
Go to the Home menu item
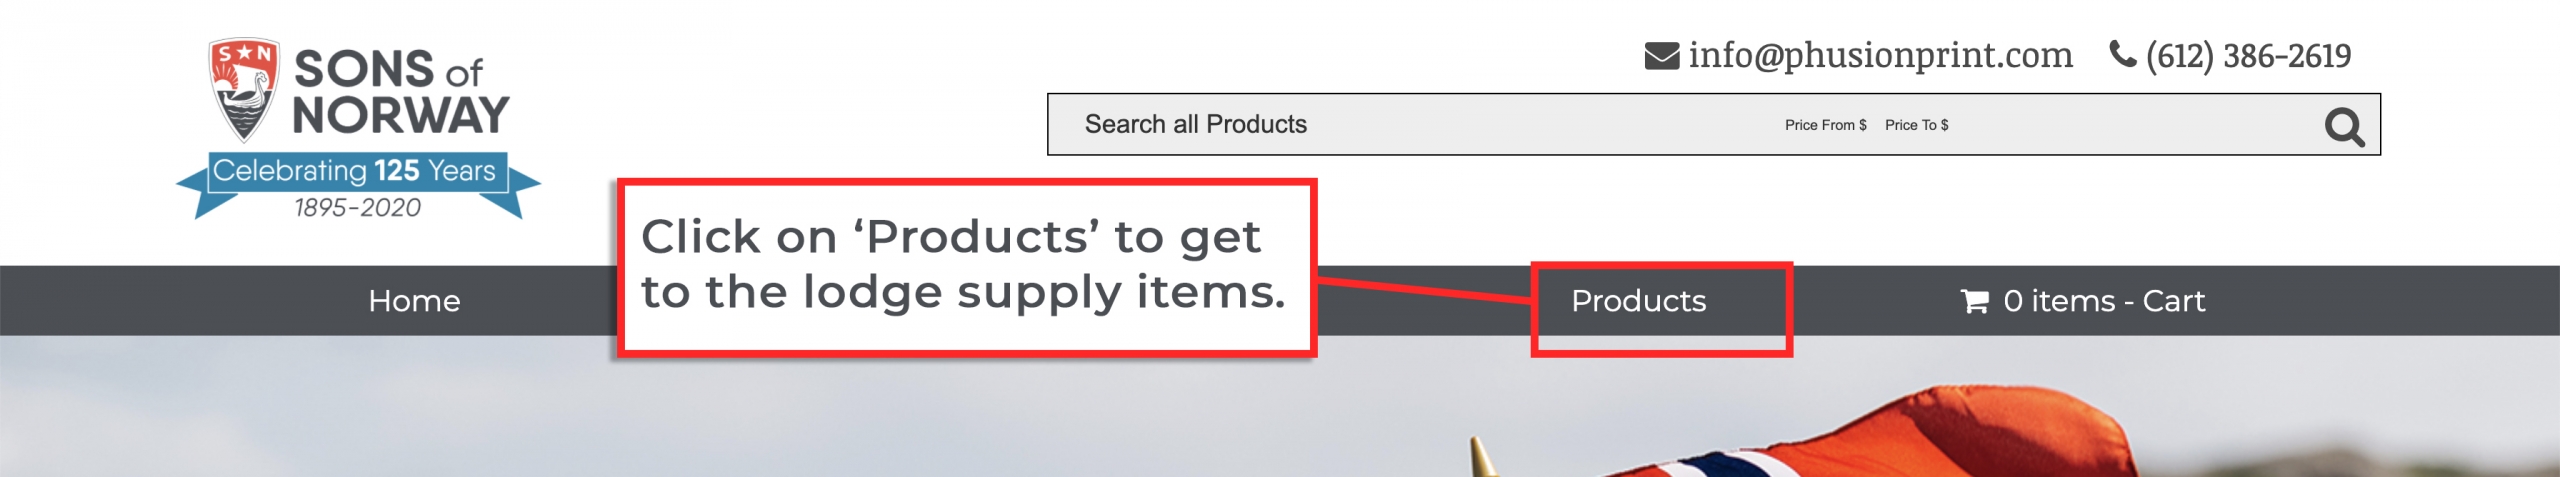pyautogui.click(x=414, y=301)
